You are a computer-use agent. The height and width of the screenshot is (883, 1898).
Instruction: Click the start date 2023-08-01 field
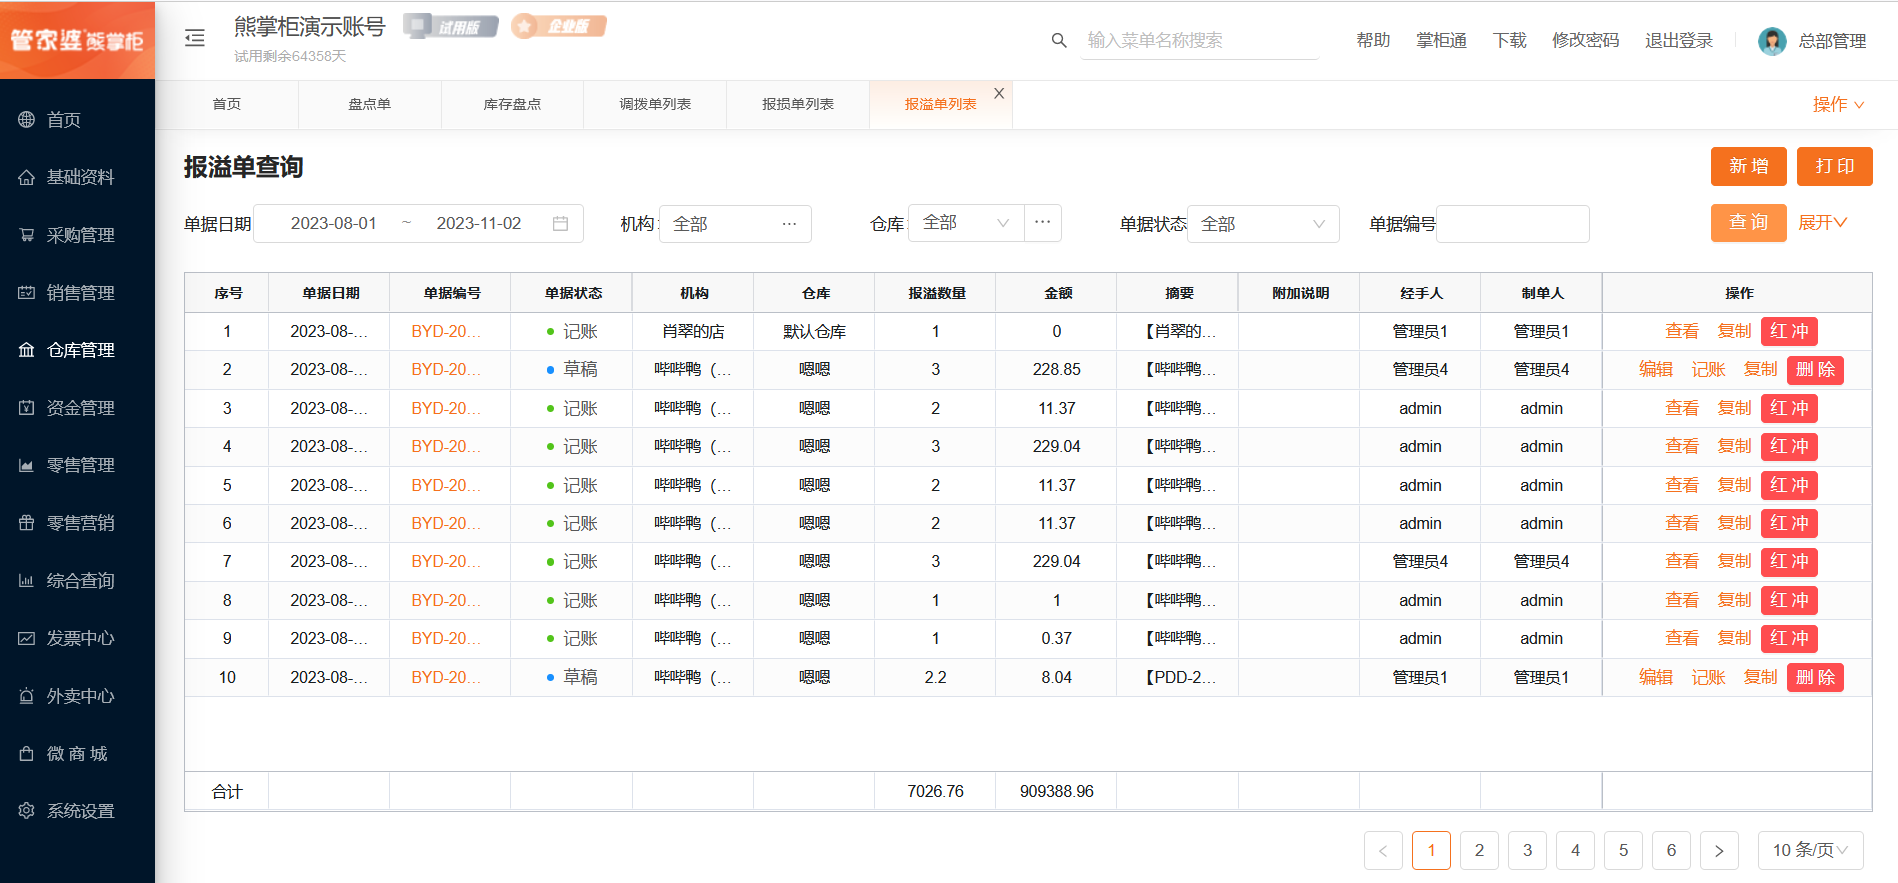point(334,224)
